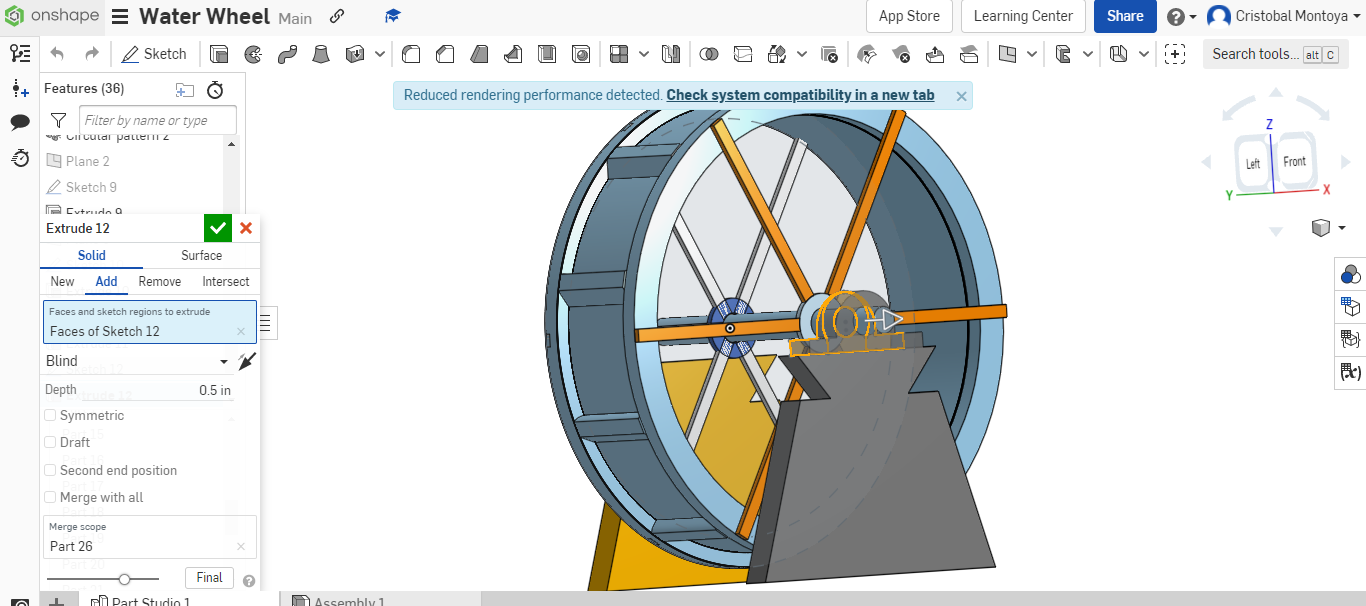Click the Share button
Image resolution: width=1366 pixels, height=606 pixels.
[1125, 16]
